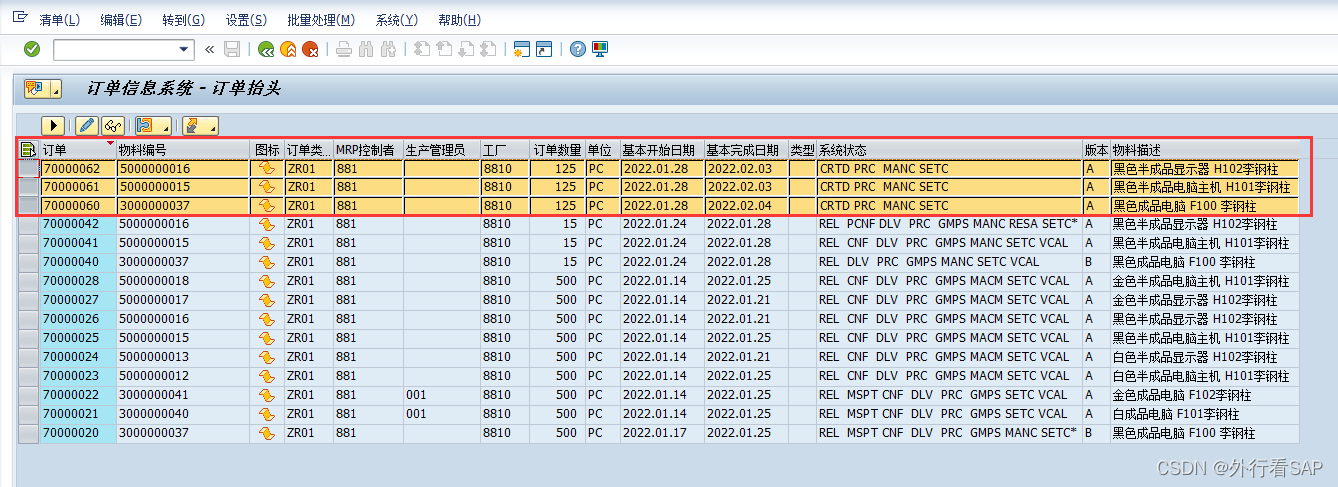Click the orange Exit arrow icon

(288, 49)
